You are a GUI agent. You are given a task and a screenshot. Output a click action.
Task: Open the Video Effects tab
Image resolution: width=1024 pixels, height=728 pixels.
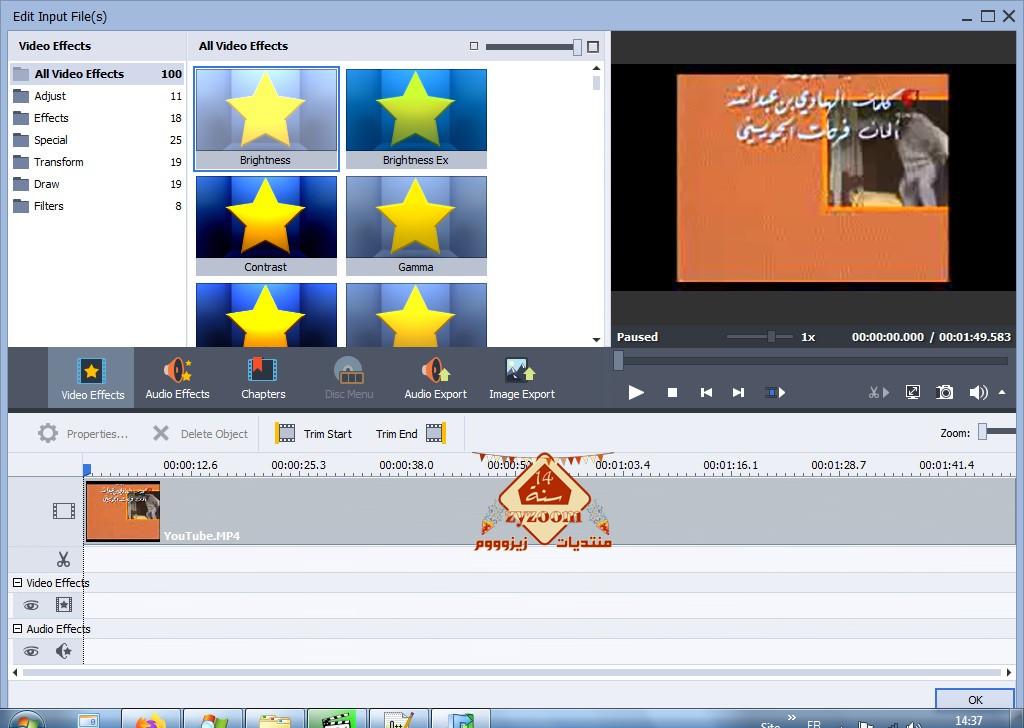91,378
